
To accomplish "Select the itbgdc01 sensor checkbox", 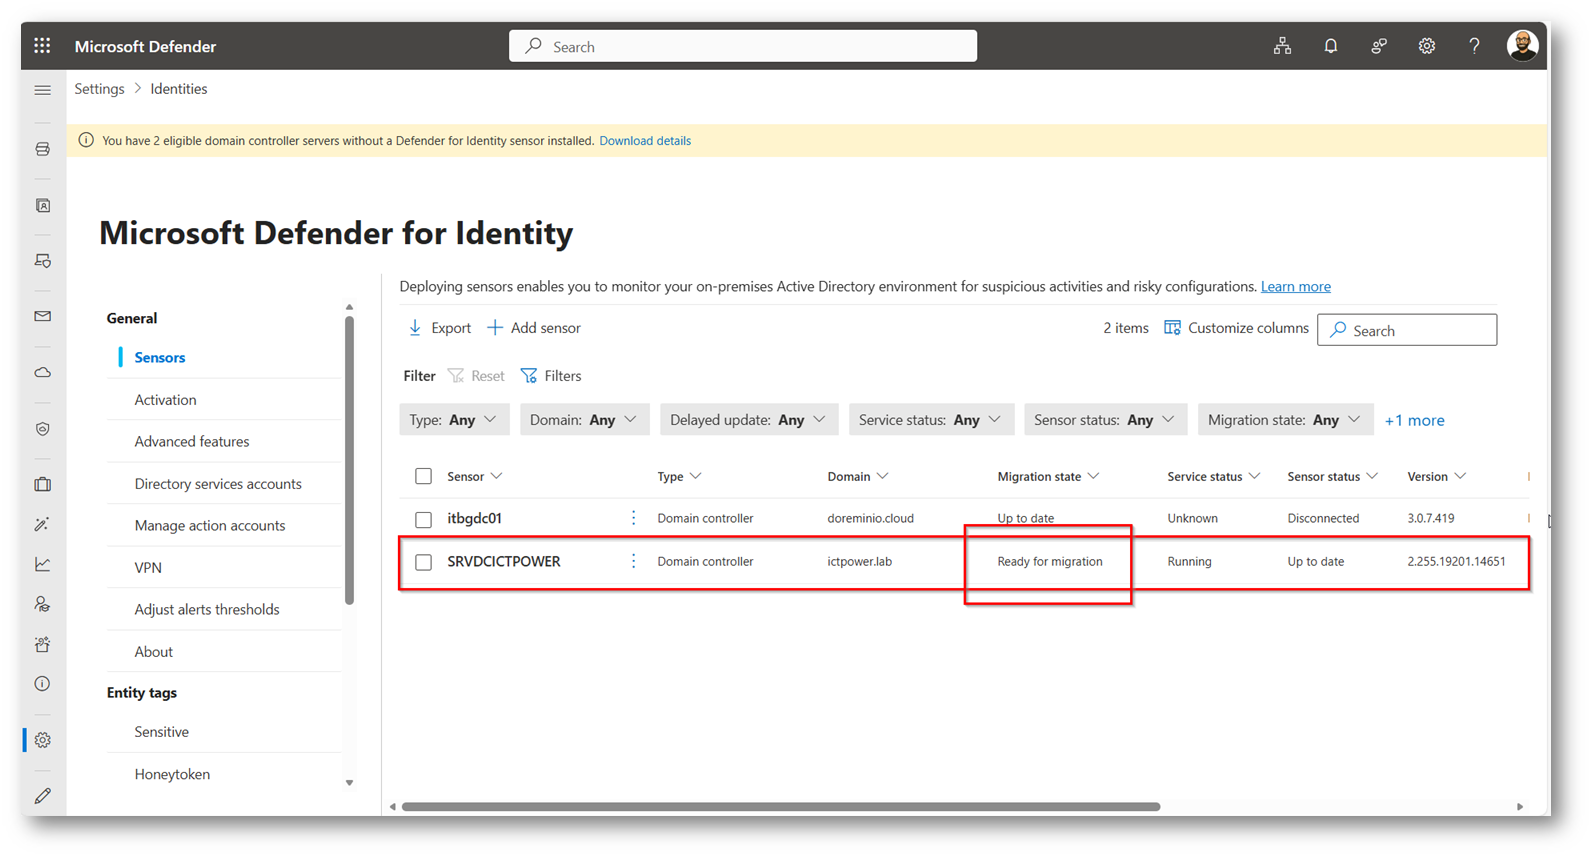I will coord(424,519).
